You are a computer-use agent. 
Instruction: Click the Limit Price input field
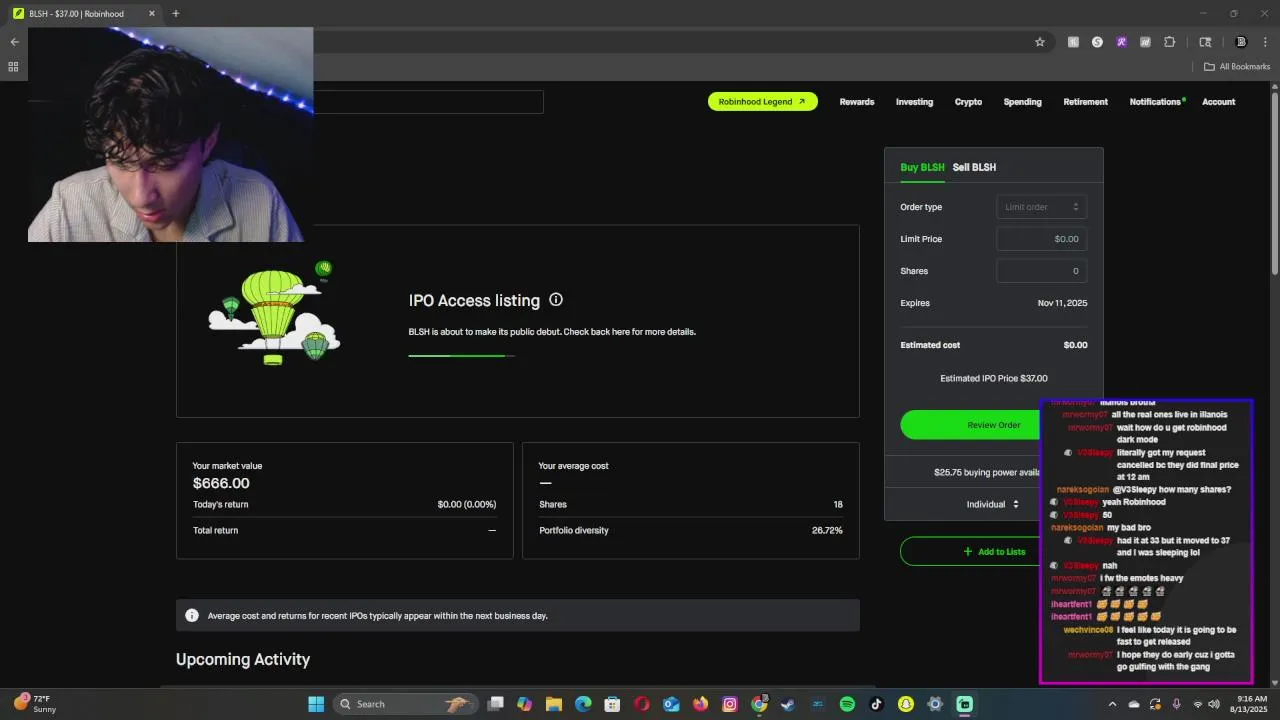(1042, 239)
